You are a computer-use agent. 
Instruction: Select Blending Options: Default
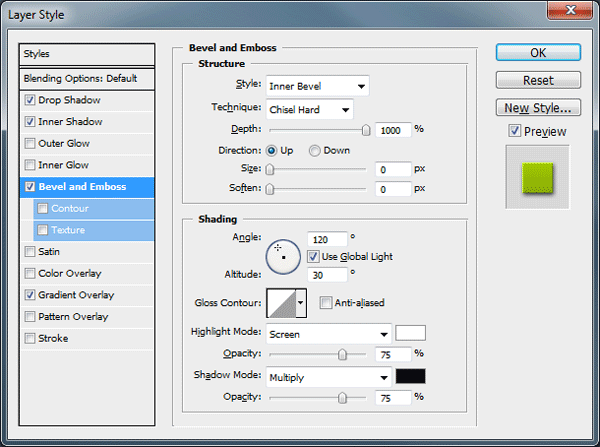tap(87, 78)
